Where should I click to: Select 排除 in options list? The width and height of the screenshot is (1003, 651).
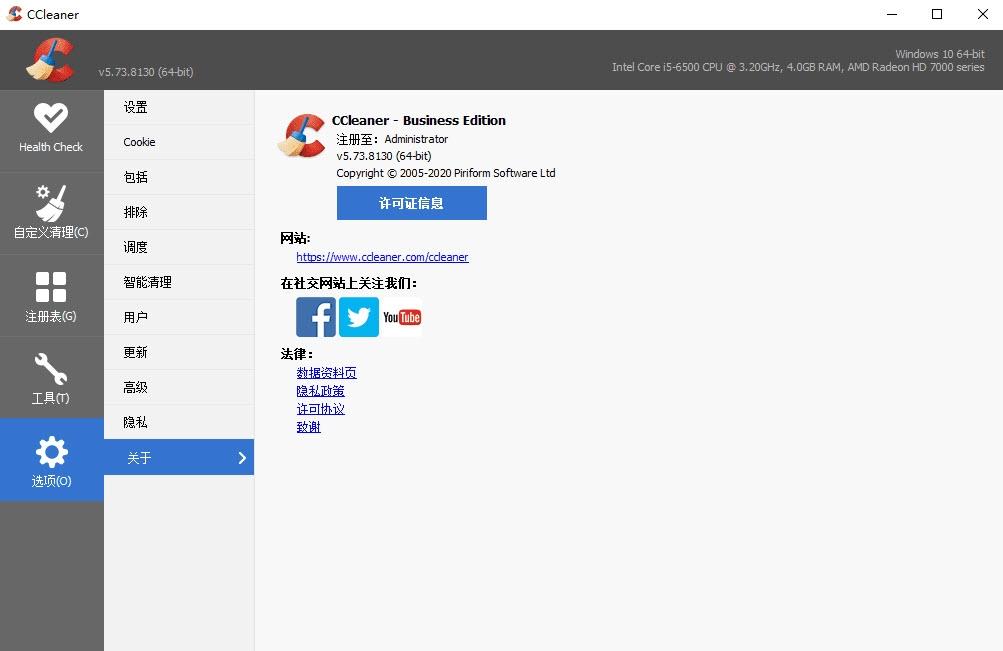179,212
